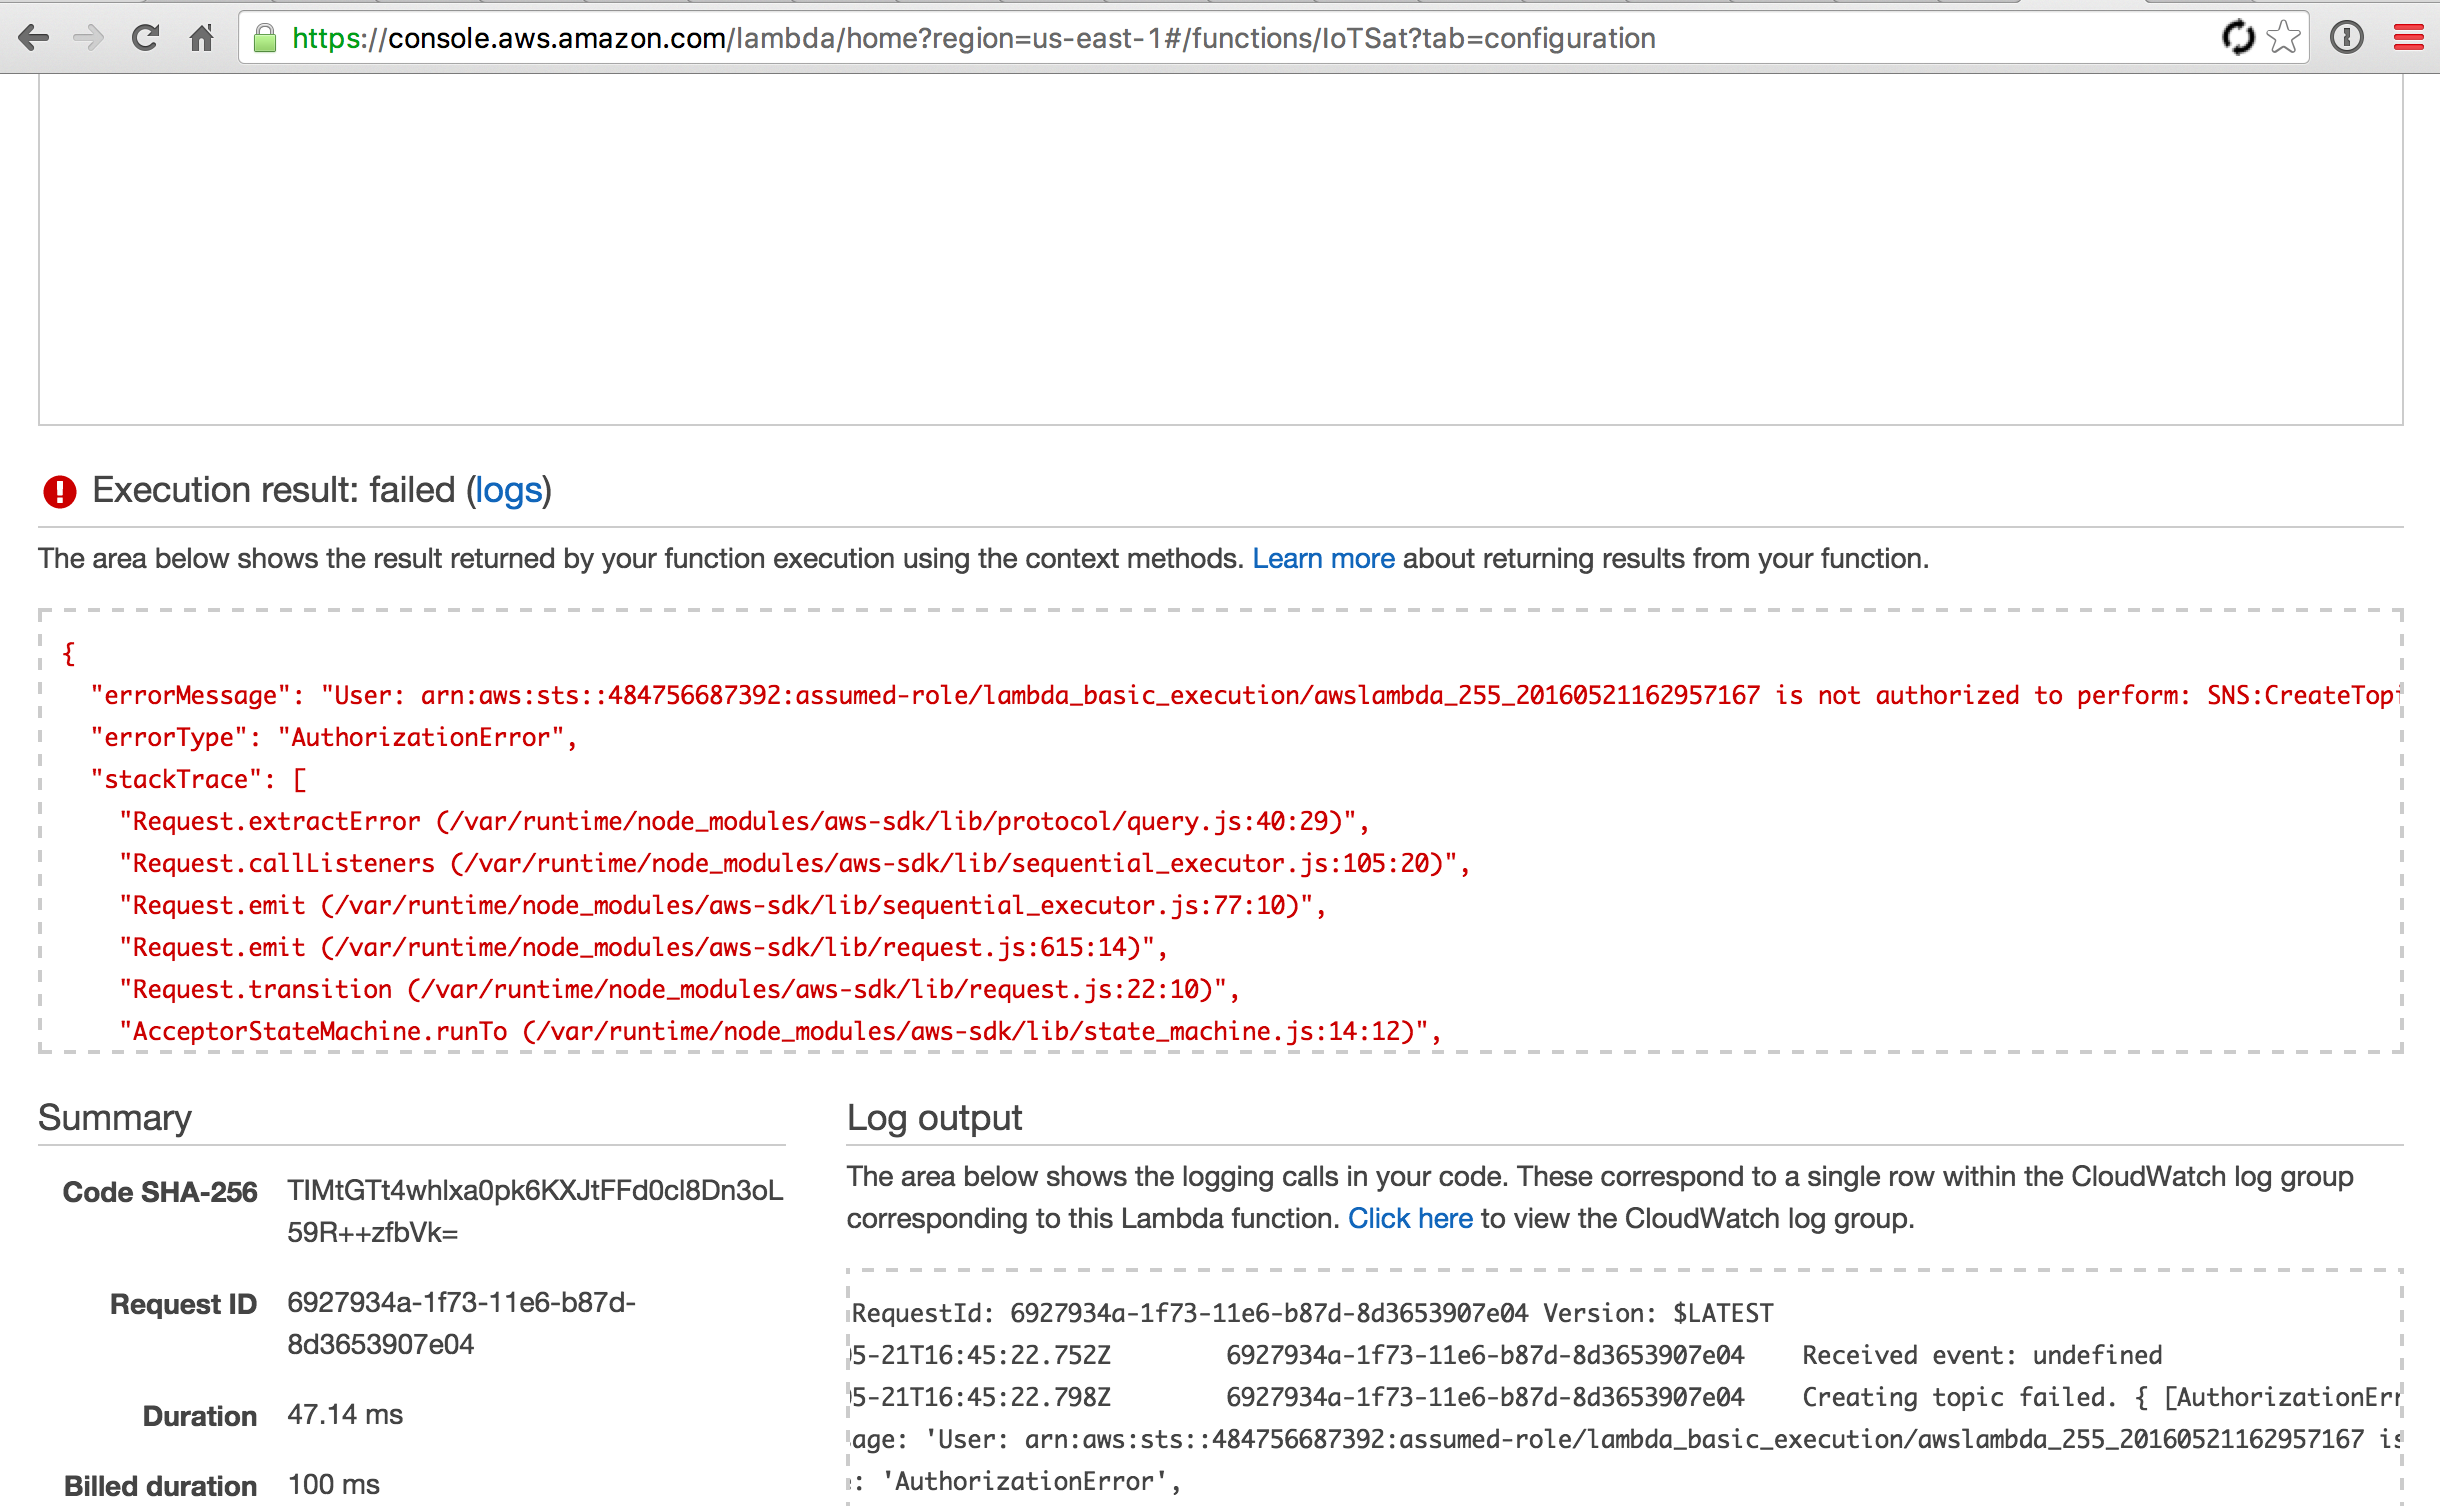Reload the Lambda console page
The height and width of the screenshot is (1506, 2440).
(146, 38)
